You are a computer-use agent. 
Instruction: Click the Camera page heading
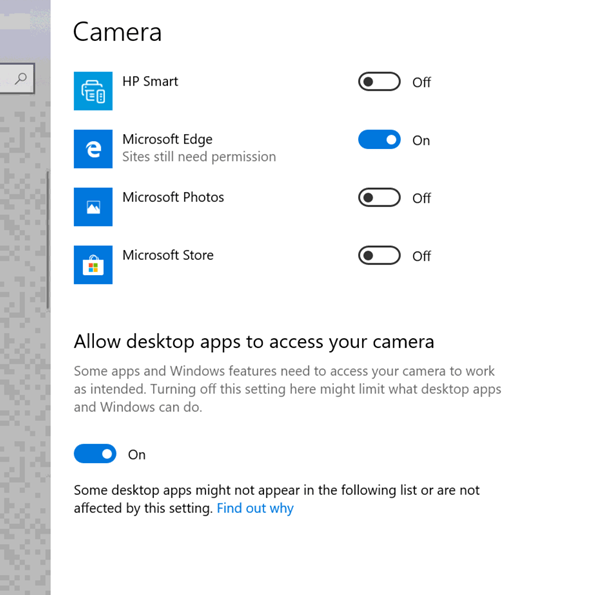tap(117, 32)
